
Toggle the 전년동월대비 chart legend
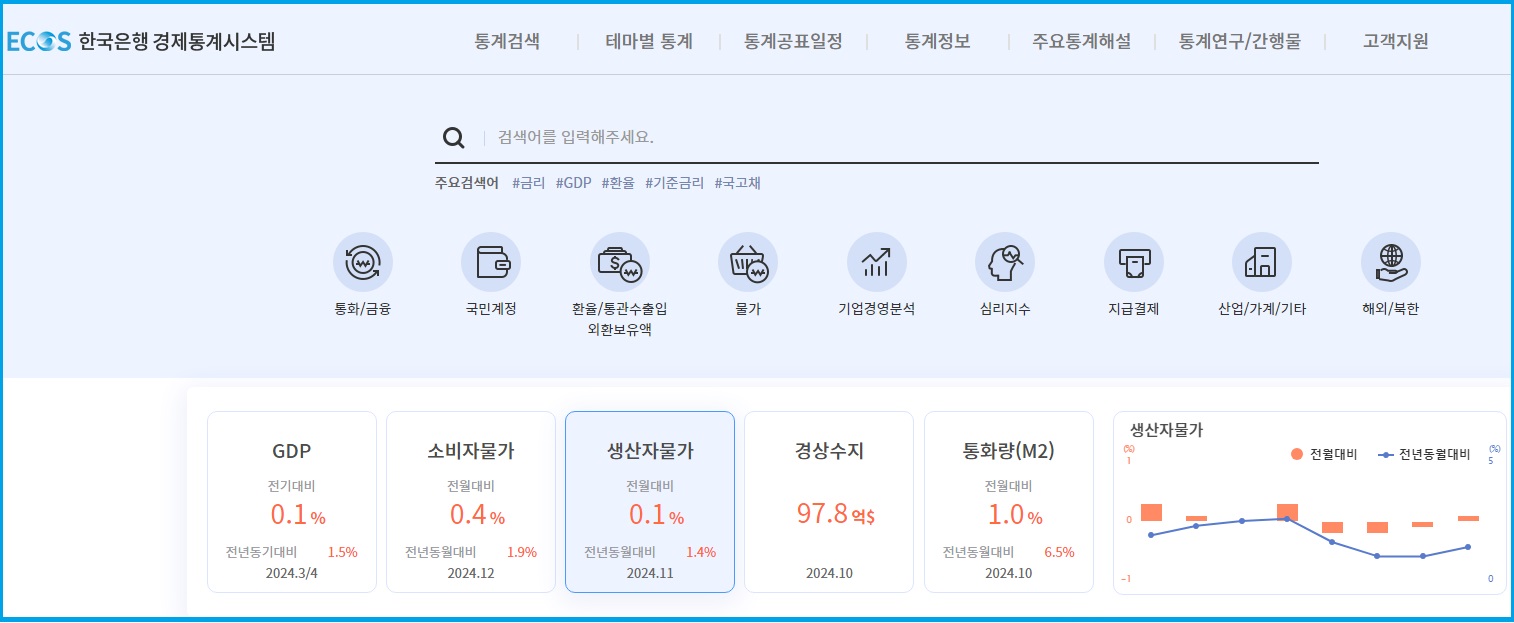pyautogui.click(x=1424, y=454)
